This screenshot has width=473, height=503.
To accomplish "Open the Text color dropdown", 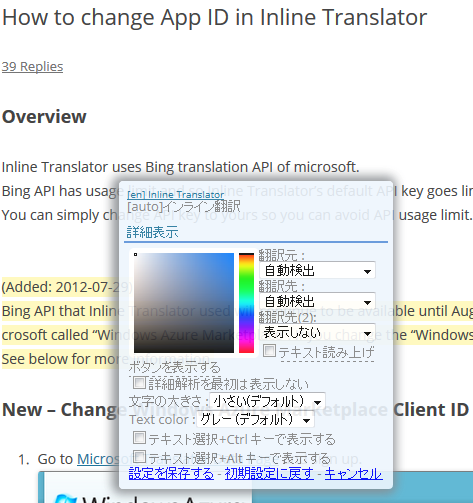I will [255, 420].
